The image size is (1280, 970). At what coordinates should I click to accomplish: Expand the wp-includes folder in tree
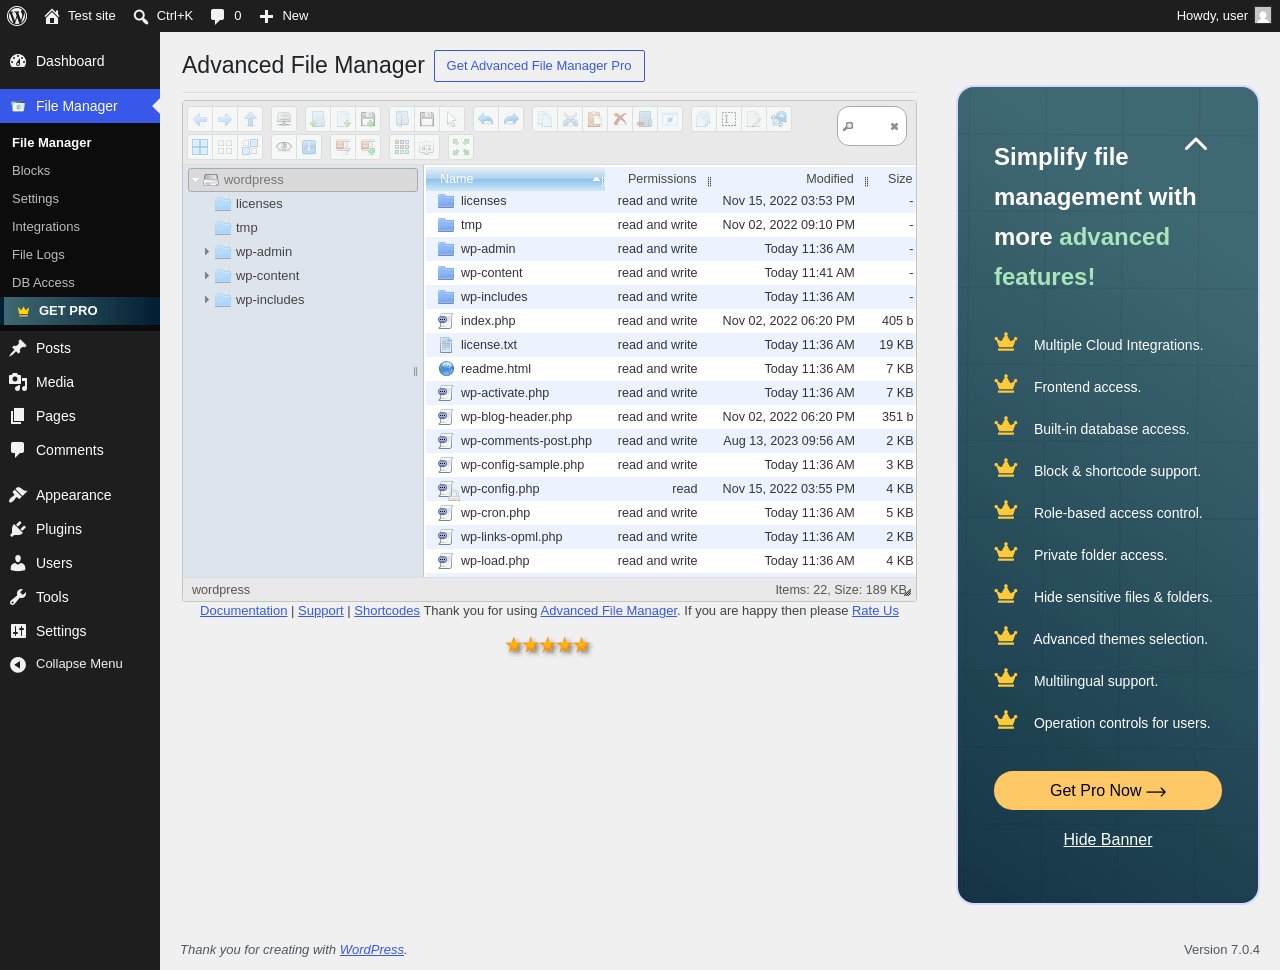(x=207, y=300)
